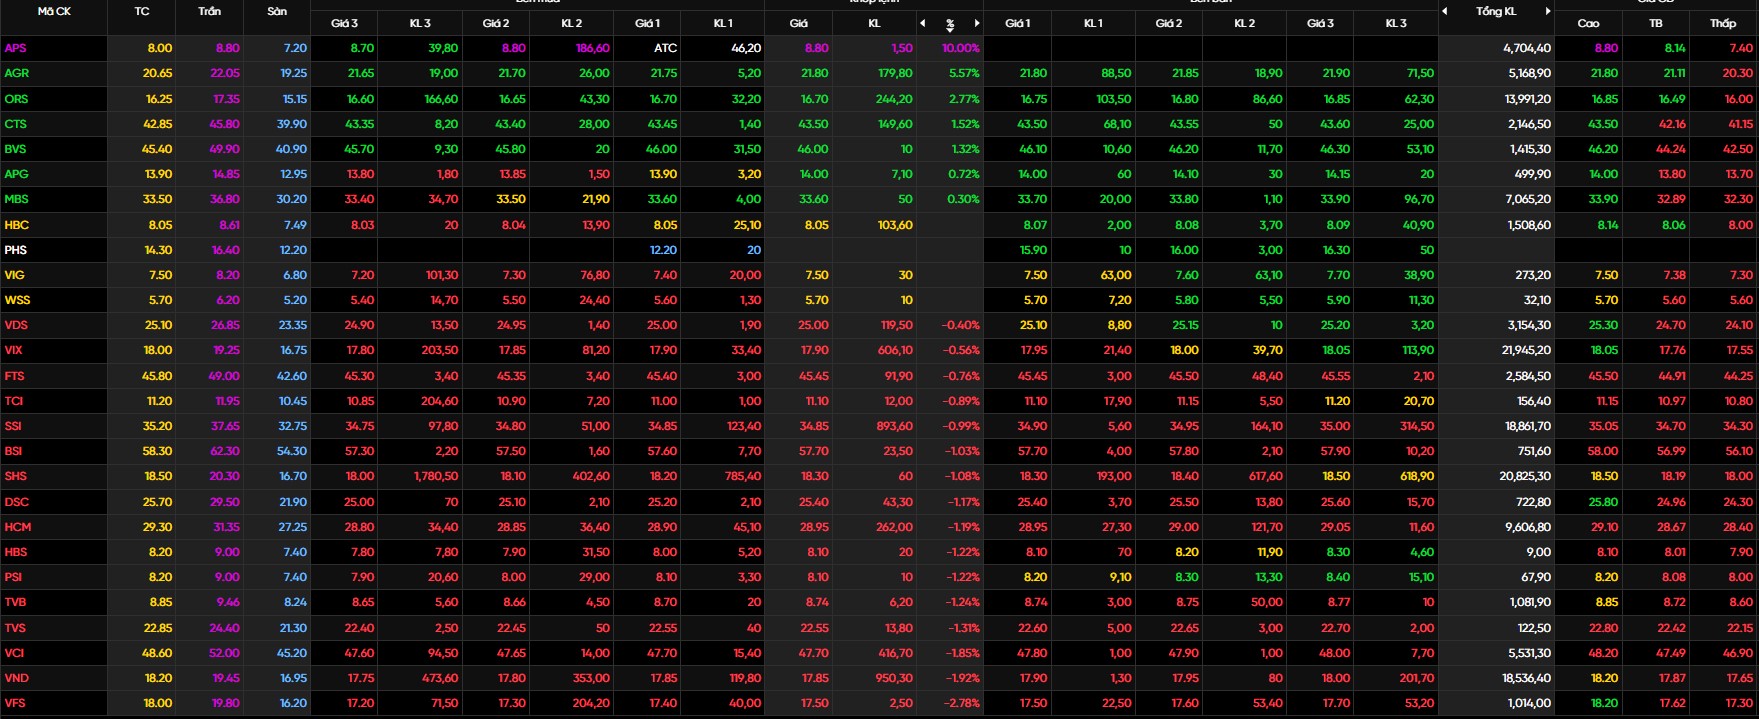Click the VCI stock symbol
Image resolution: width=1759 pixels, height=719 pixels.
[13, 653]
